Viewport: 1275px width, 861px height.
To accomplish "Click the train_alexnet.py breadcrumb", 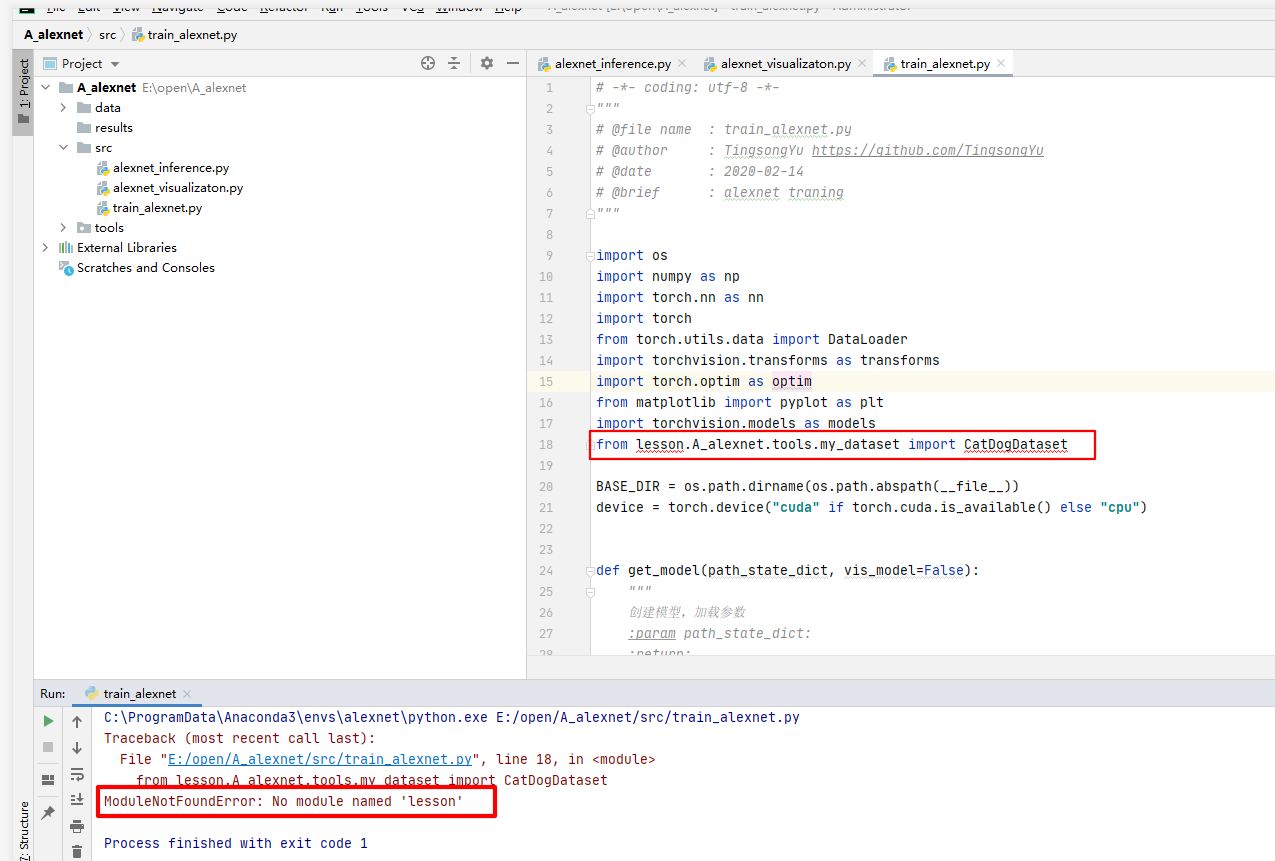I will (184, 35).
